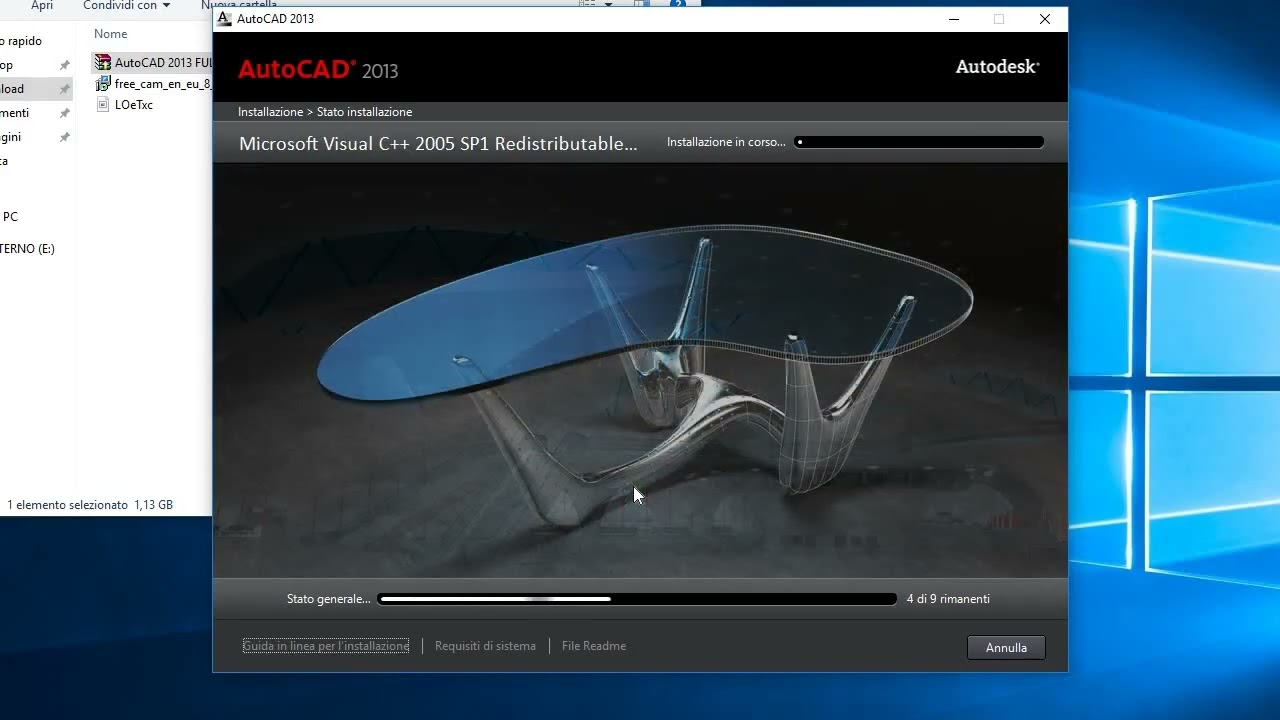The height and width of the screenshot is (720, 1280).
Task: Select the 'o rapido' sidebar entry in Explorer
Action: tap(21, 41)
